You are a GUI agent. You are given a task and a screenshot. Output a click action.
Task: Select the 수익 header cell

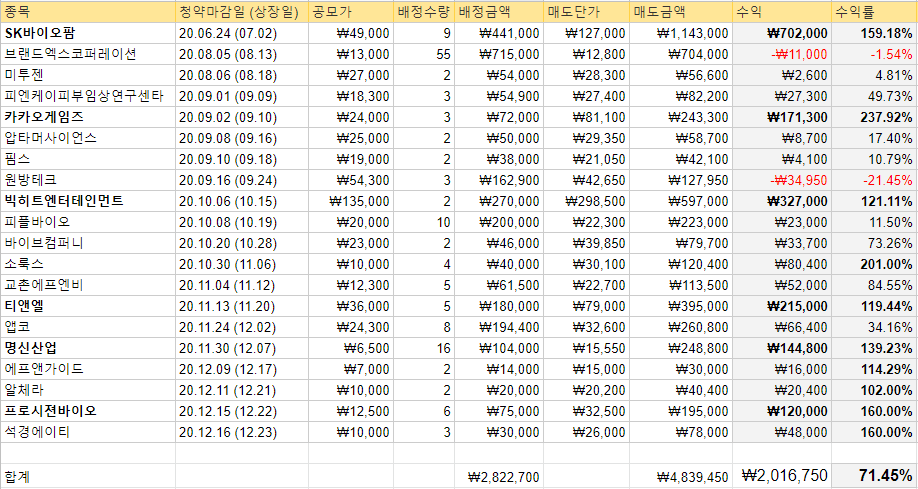pyautogui.click(x=782, y=12)
